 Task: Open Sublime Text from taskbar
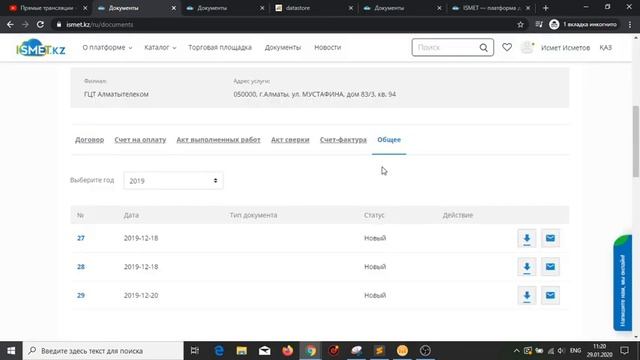(x=379, y=351)
